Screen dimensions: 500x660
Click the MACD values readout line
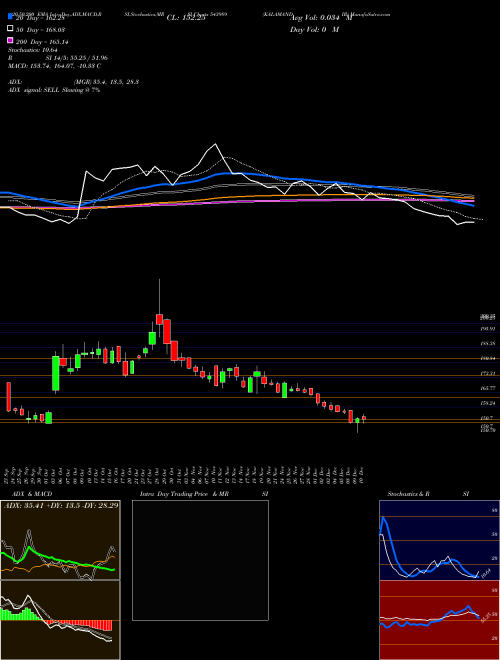click(x=54, y=66)
